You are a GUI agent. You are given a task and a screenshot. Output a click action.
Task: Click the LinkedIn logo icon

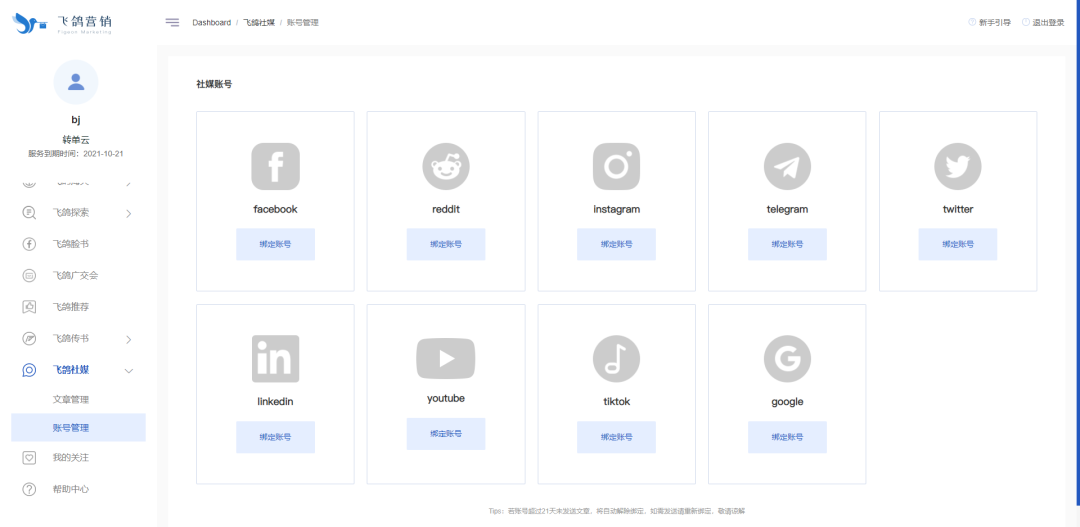point(276,359)
